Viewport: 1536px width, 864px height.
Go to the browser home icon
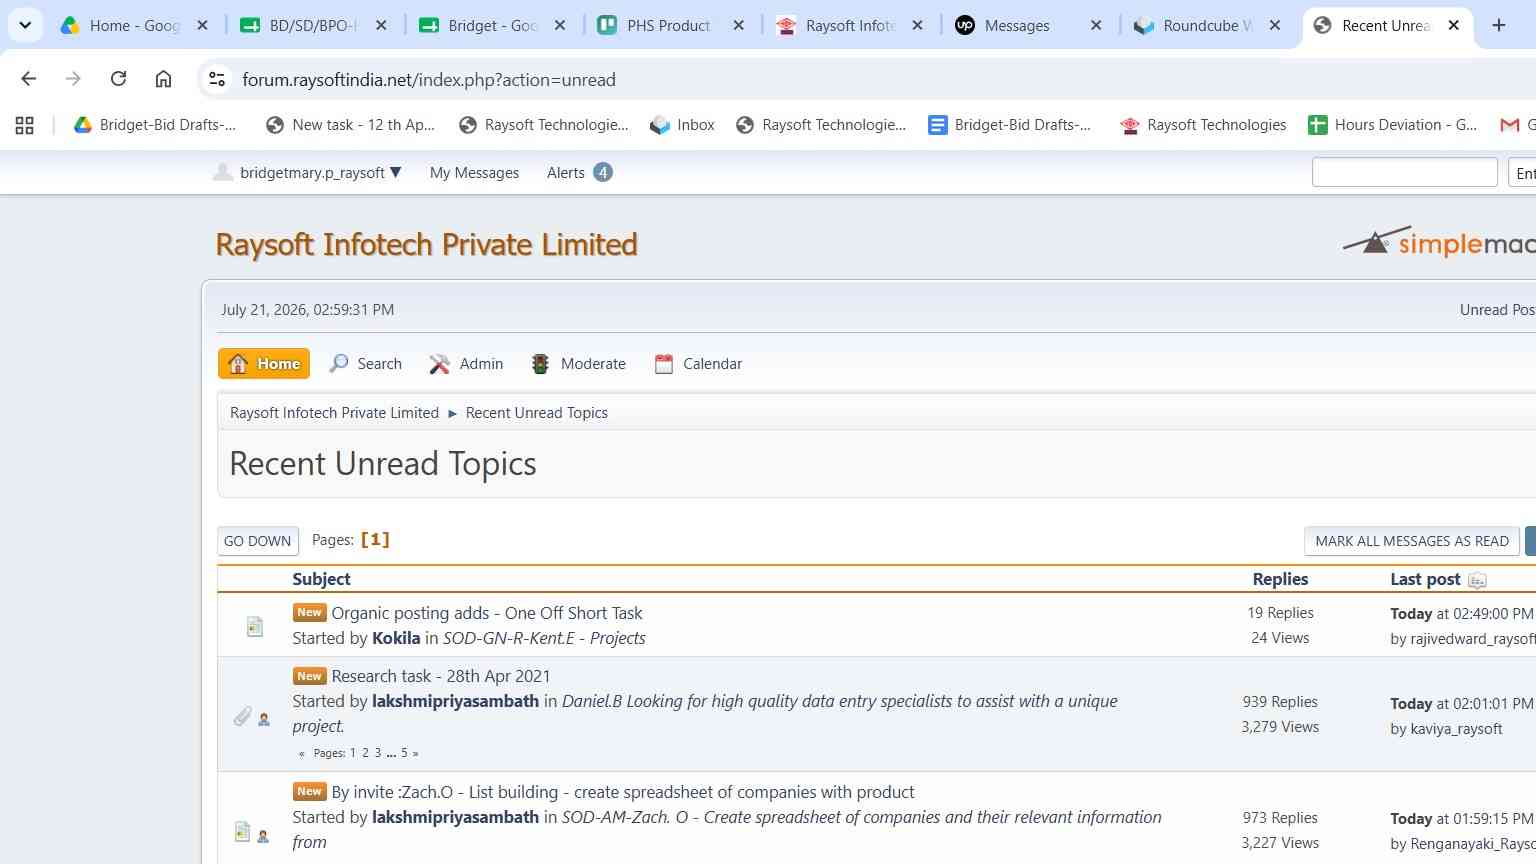coord(163,79)
